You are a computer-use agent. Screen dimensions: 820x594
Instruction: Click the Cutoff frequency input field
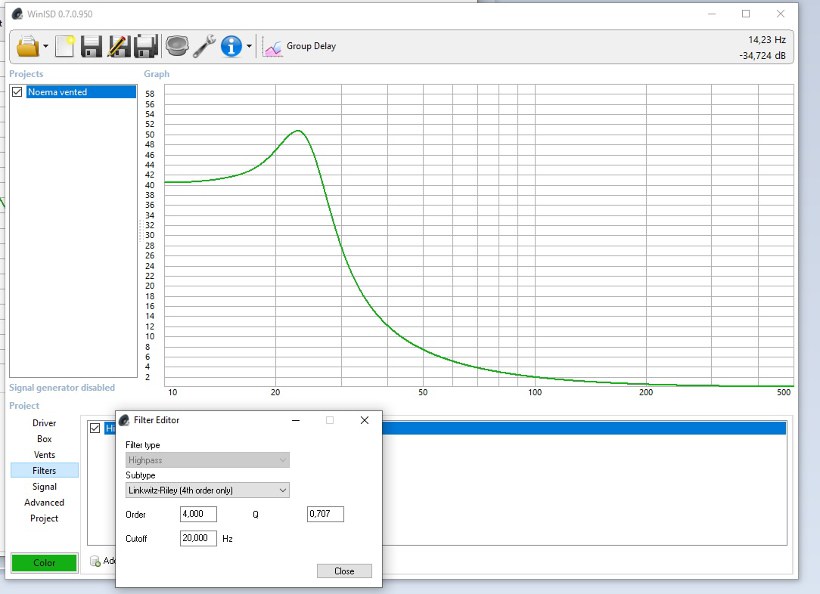click(198, 538)
